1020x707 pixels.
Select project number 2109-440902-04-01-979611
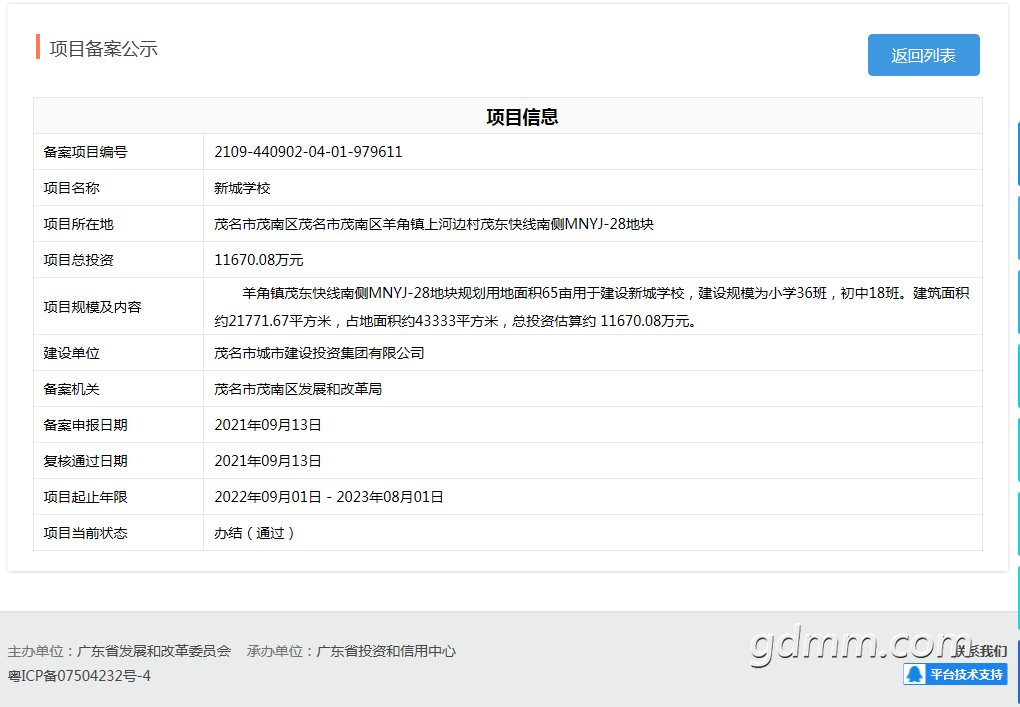point(308,152)
